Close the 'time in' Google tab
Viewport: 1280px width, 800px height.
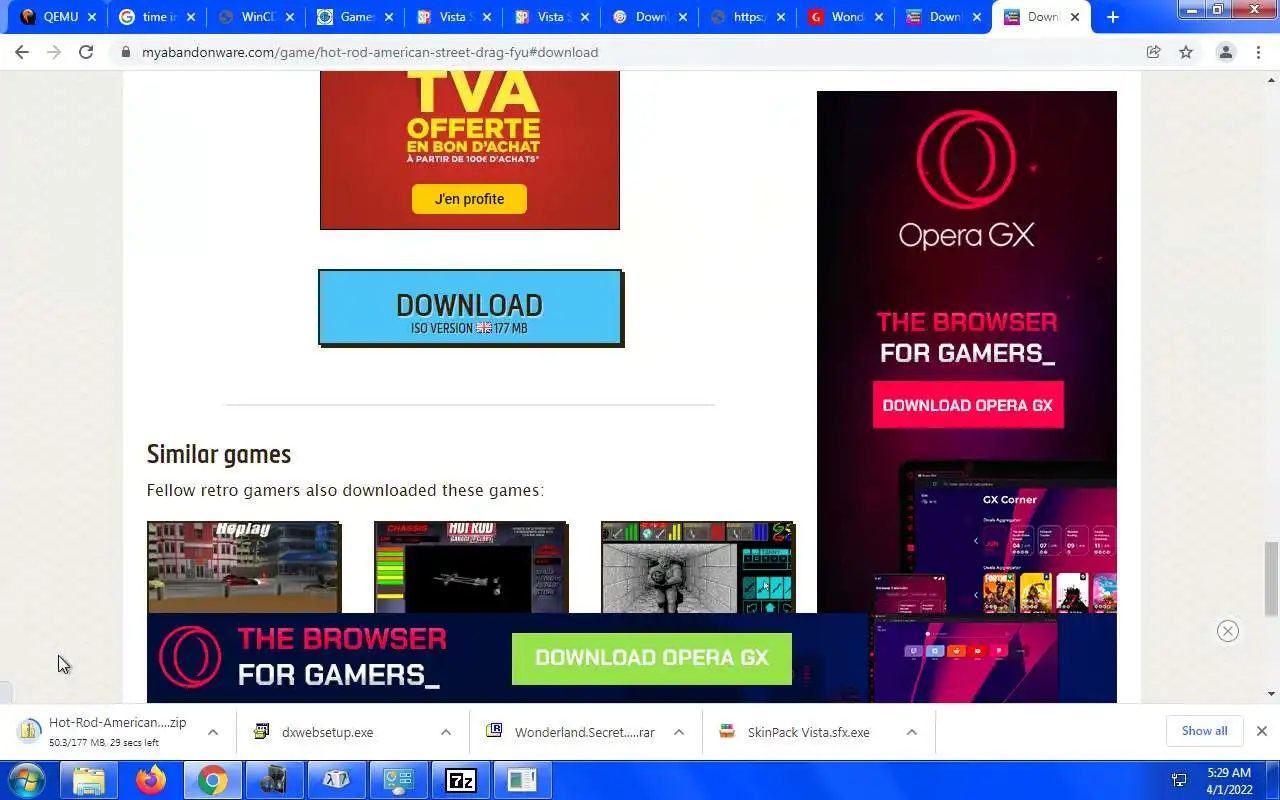click(x=191, y=17)
